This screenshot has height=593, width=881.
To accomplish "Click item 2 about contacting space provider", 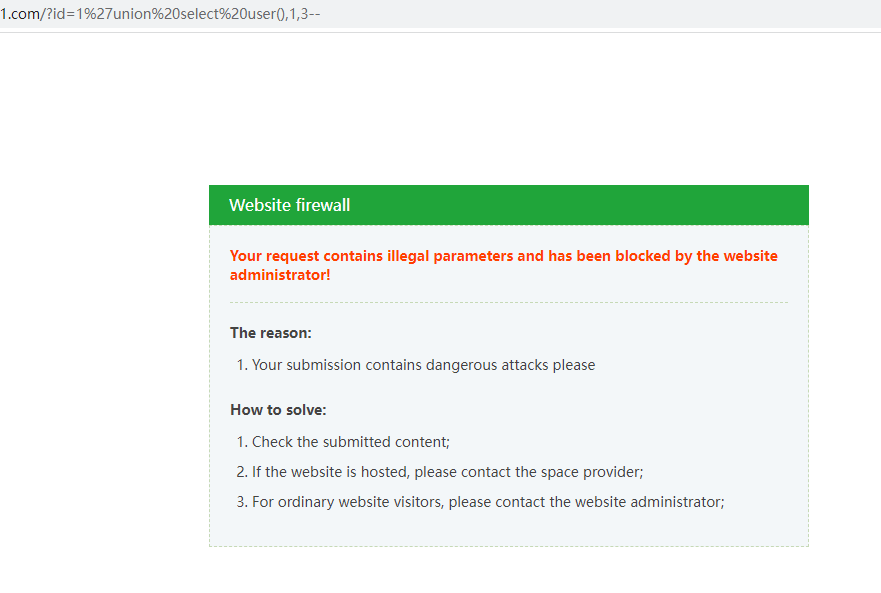I will (x=443, y=471).
